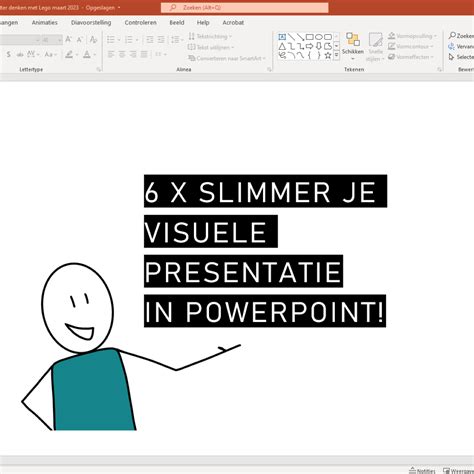Open the Help tab
The width and height of the screenshot is (474, 474).
(203, 23)
